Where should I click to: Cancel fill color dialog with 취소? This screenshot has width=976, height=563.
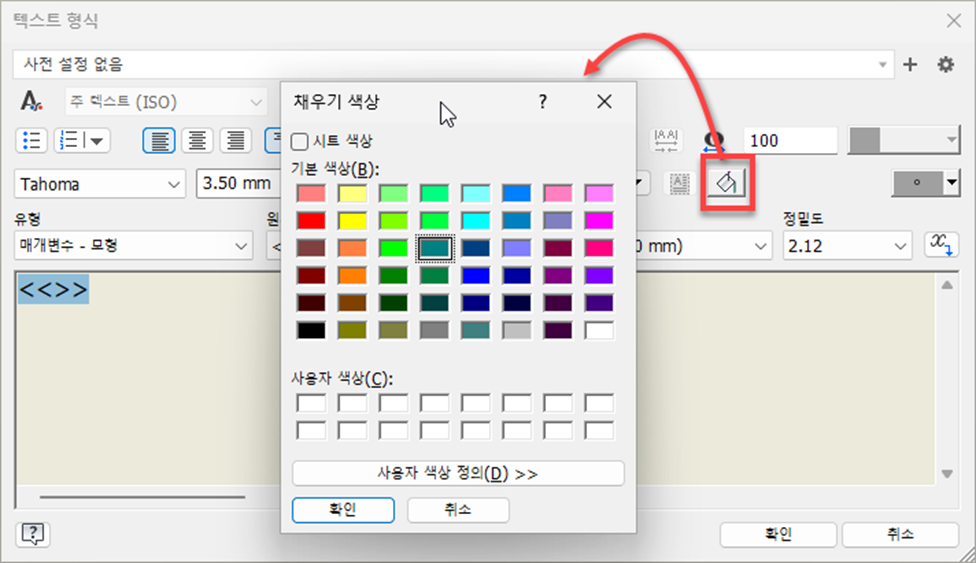(x=458, y=510)
